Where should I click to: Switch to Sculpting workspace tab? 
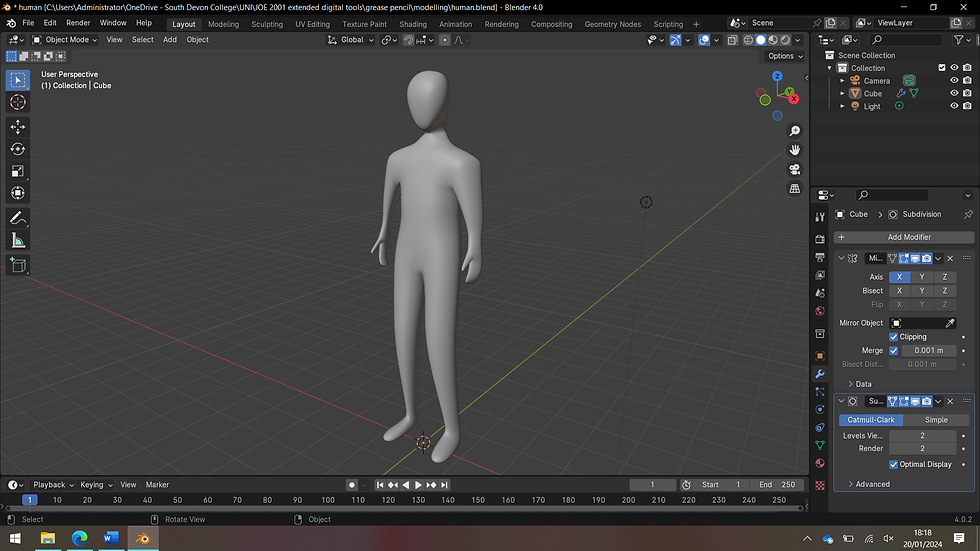(267, 24)
